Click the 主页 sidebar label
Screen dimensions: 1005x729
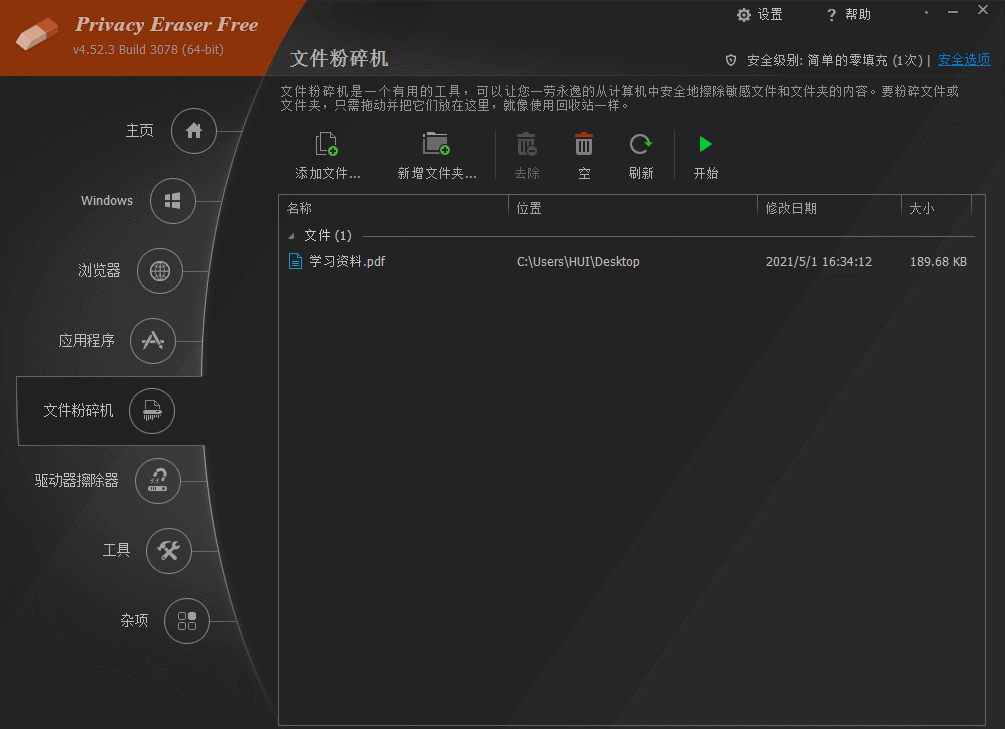[140, 131]
